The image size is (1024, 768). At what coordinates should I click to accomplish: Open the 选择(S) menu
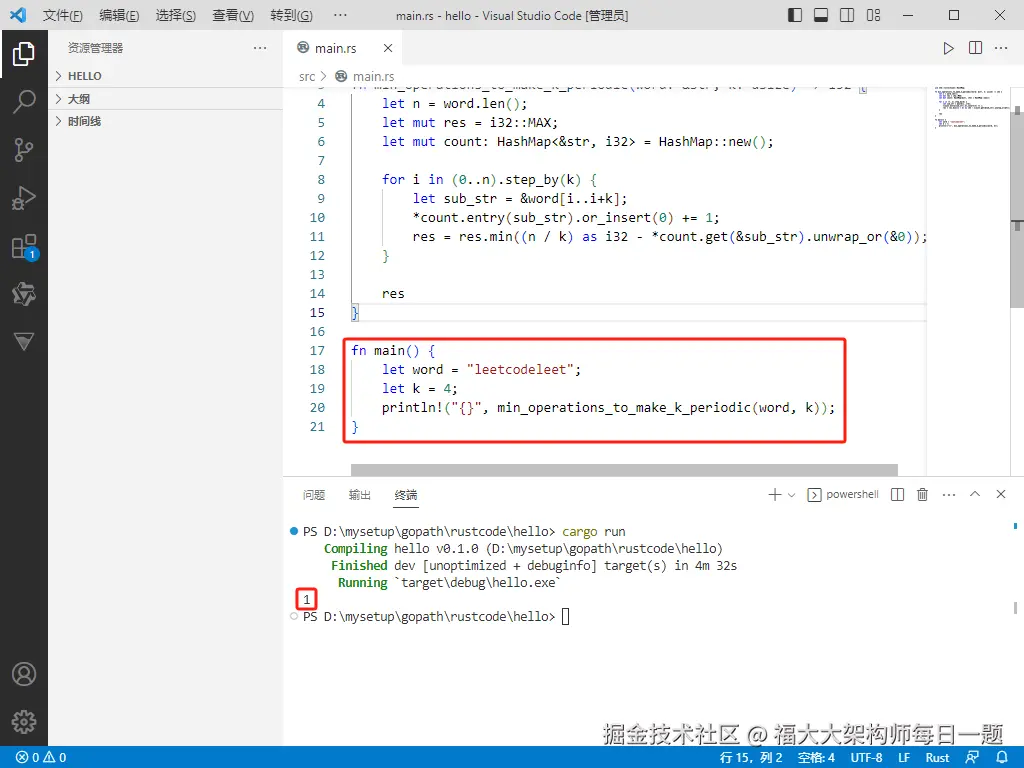176,15
